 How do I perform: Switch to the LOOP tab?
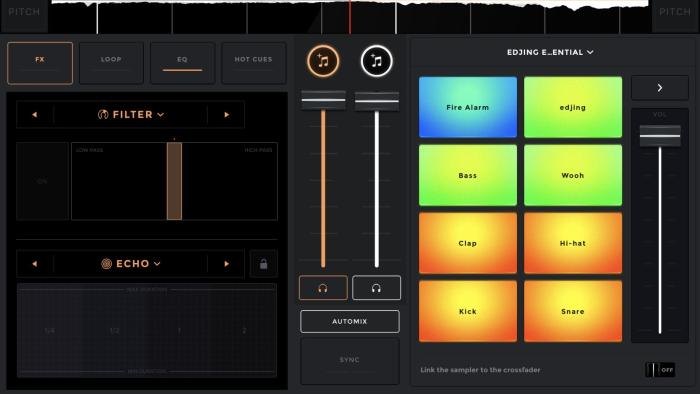[111, 63]
